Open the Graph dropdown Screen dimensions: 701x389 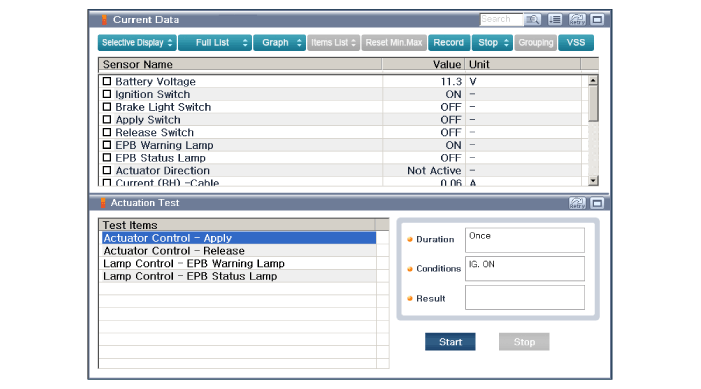pyautogui.click(x=279, y=42)
